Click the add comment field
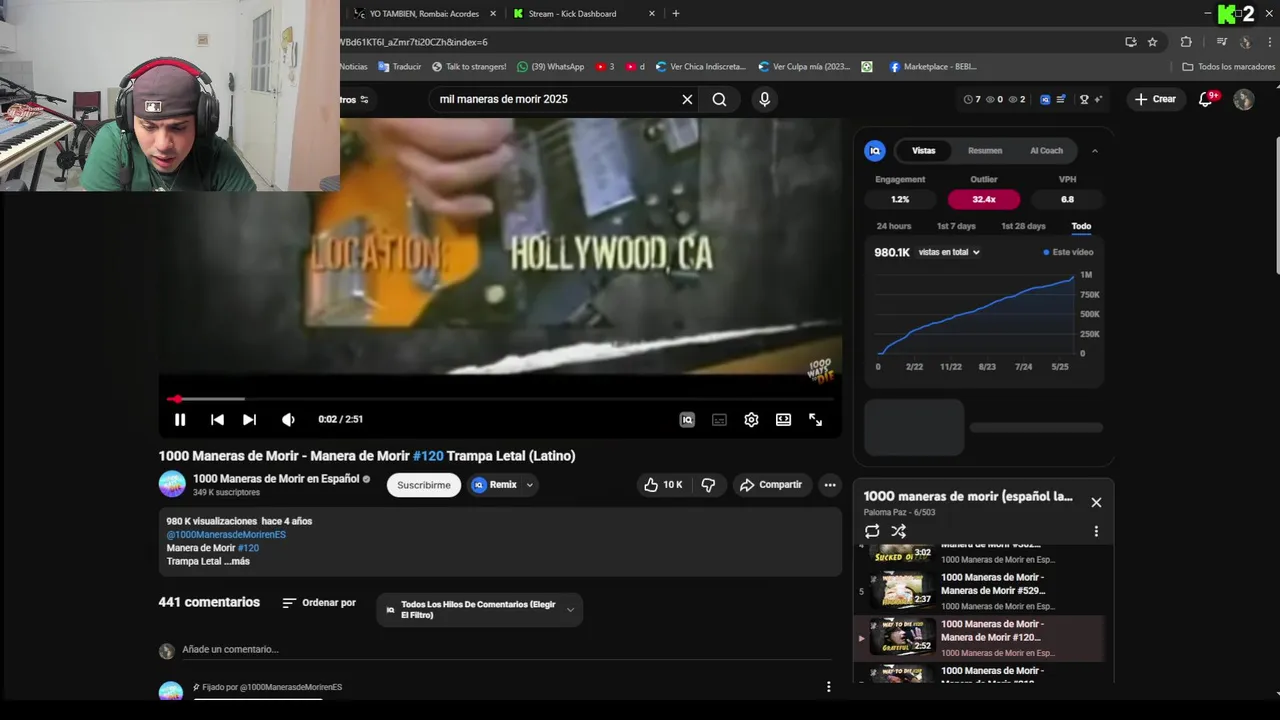1280x720 pixels. click(x=505, y=650)
